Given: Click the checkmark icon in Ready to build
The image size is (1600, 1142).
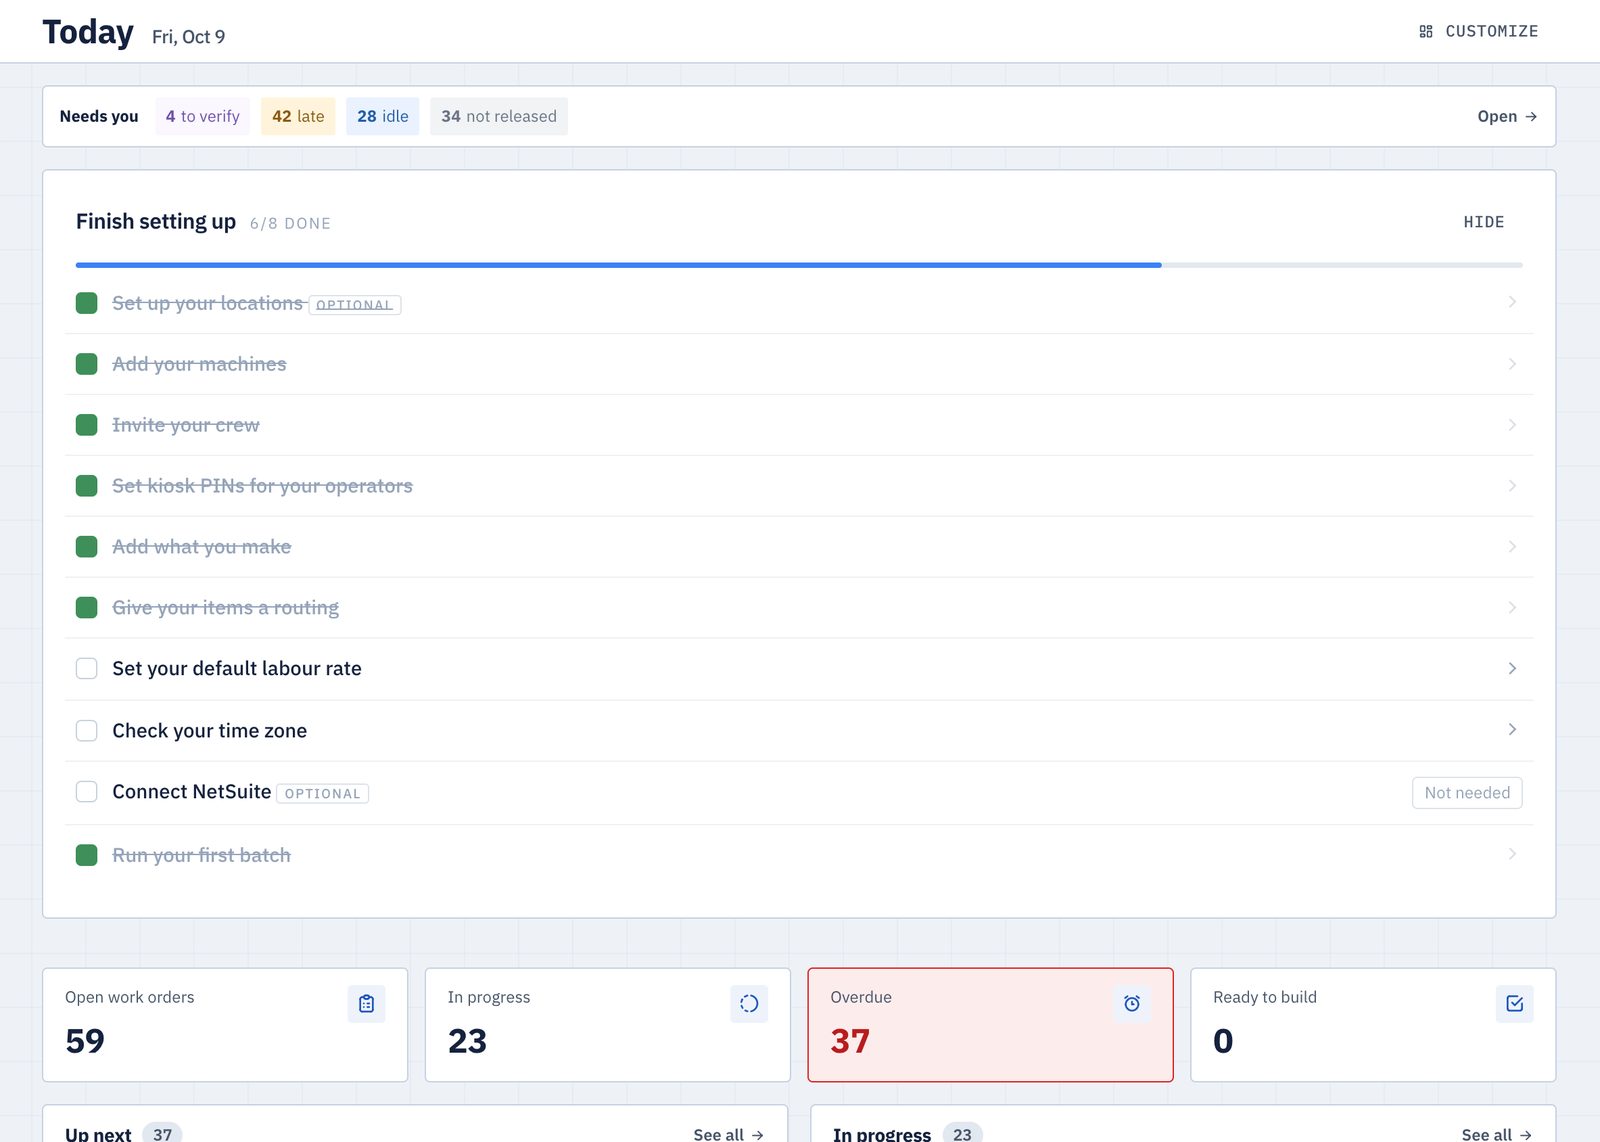Looking at the screenshot, I should (1515, 1004).
